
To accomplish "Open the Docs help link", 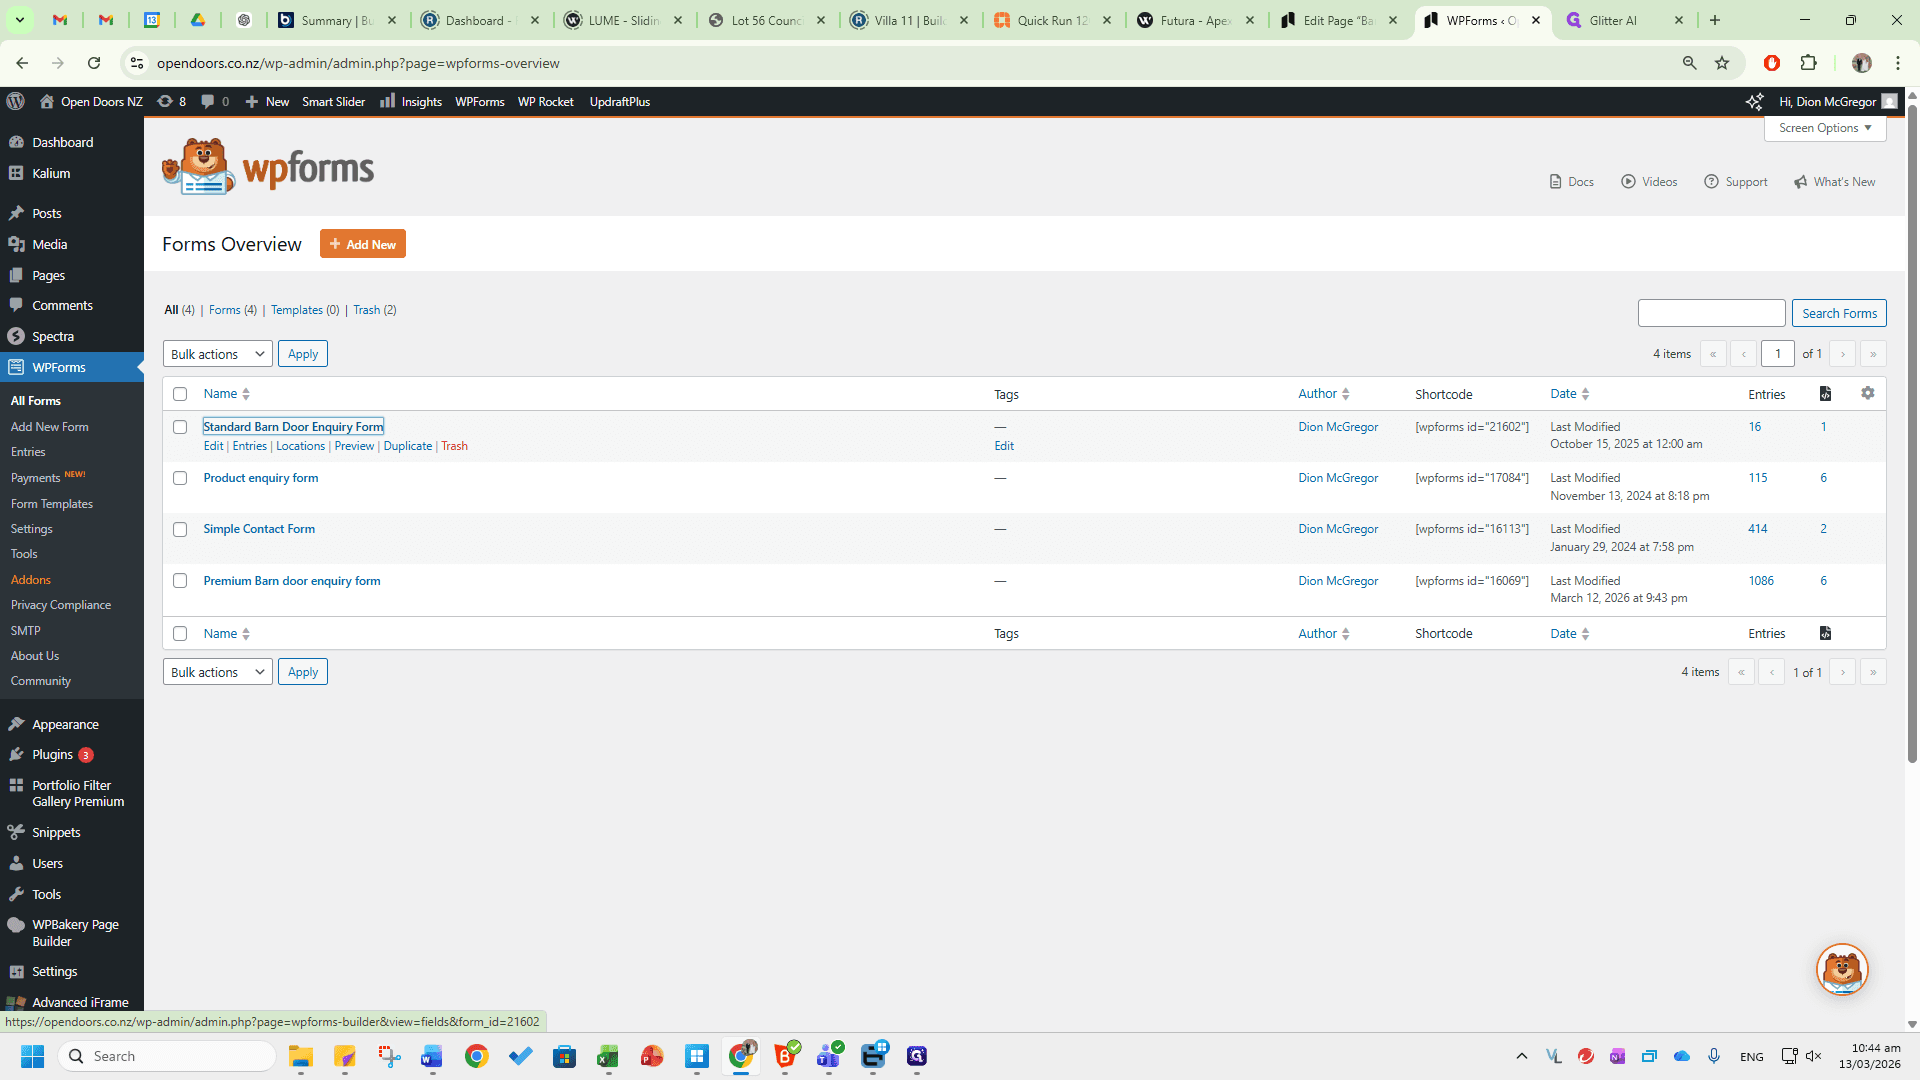I will pos(1572,182).
